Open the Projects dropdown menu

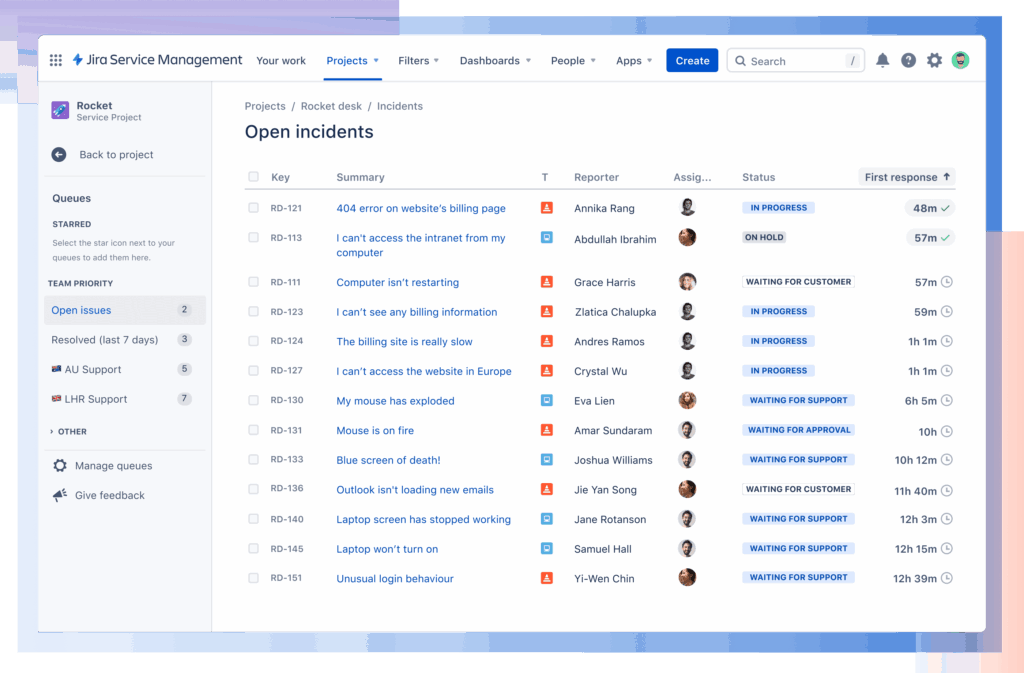point(352,61)
